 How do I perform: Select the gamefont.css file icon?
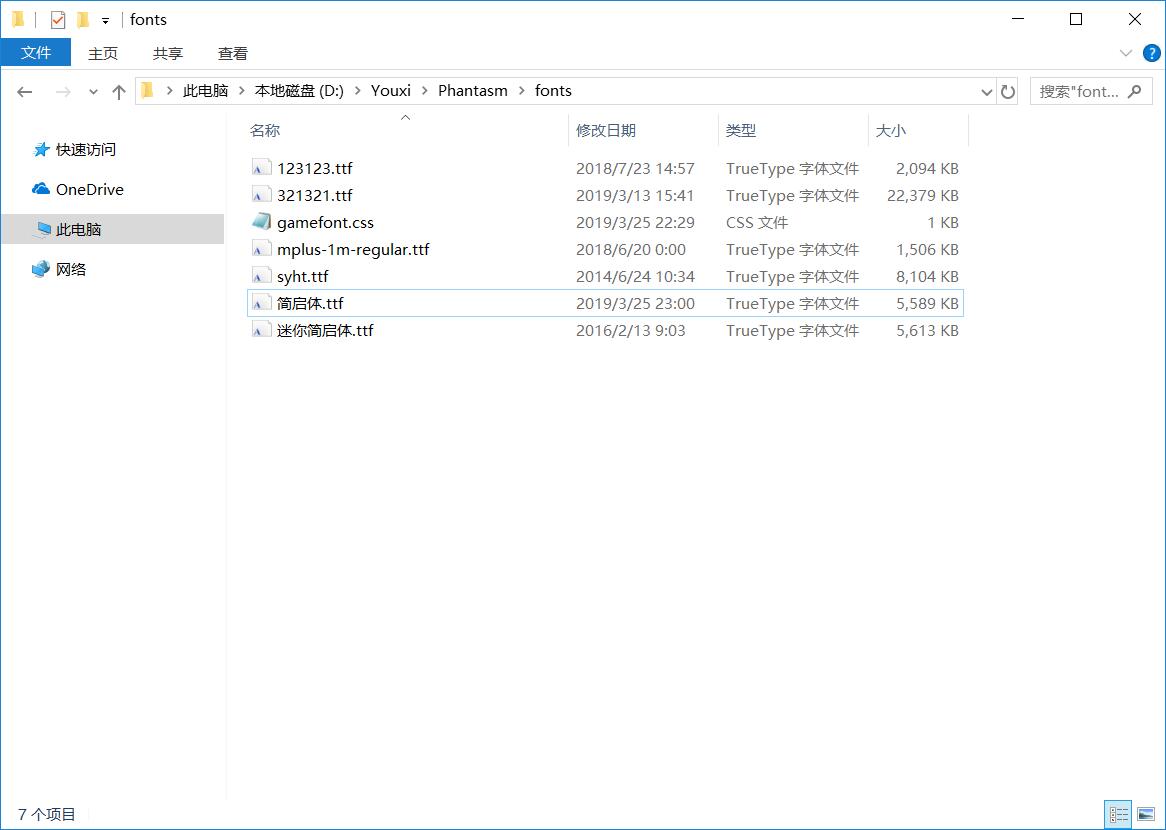click(261, 222)
